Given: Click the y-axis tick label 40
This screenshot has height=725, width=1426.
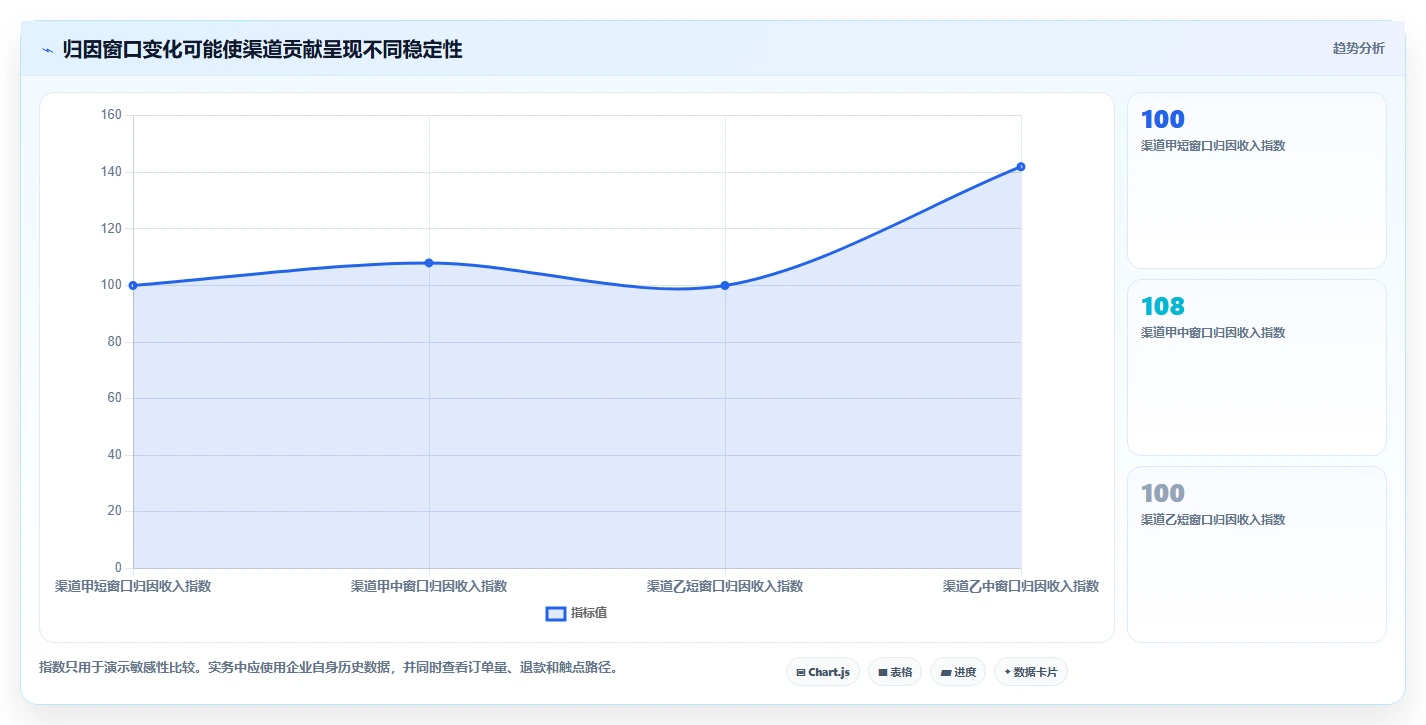Looking at the screenshot, I should click(x=114, y=455).
